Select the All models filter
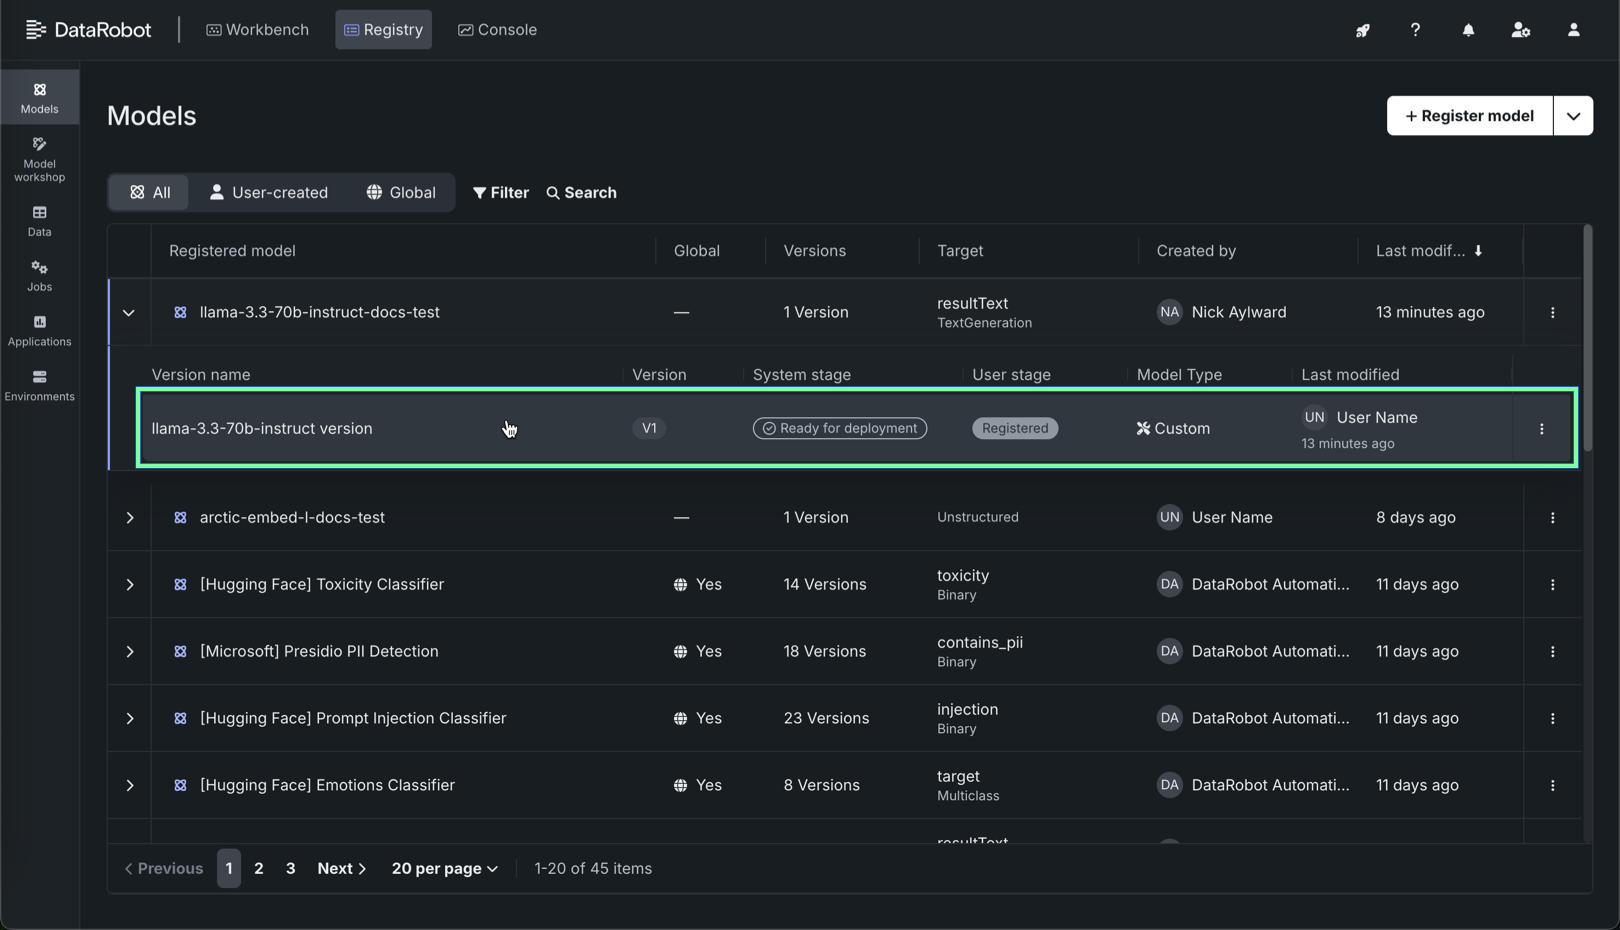1620x930 pixels. click(149, 192)
